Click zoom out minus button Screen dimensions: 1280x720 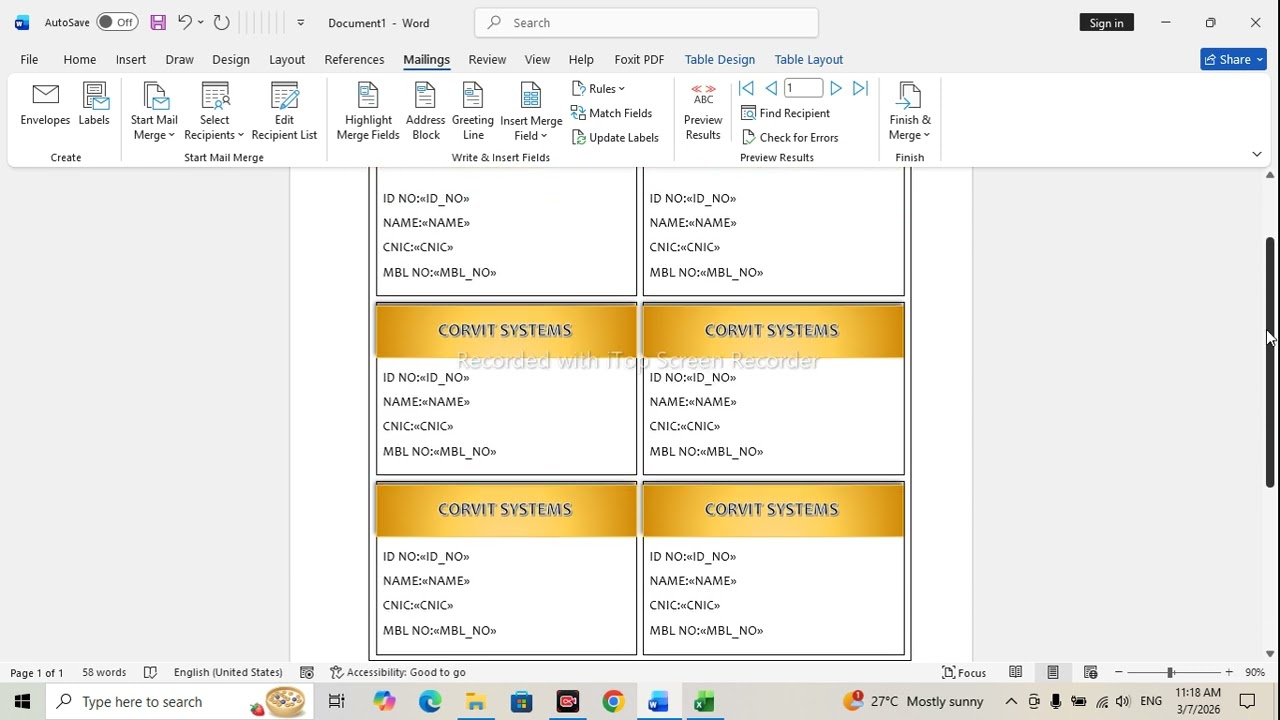[1118, 672]
